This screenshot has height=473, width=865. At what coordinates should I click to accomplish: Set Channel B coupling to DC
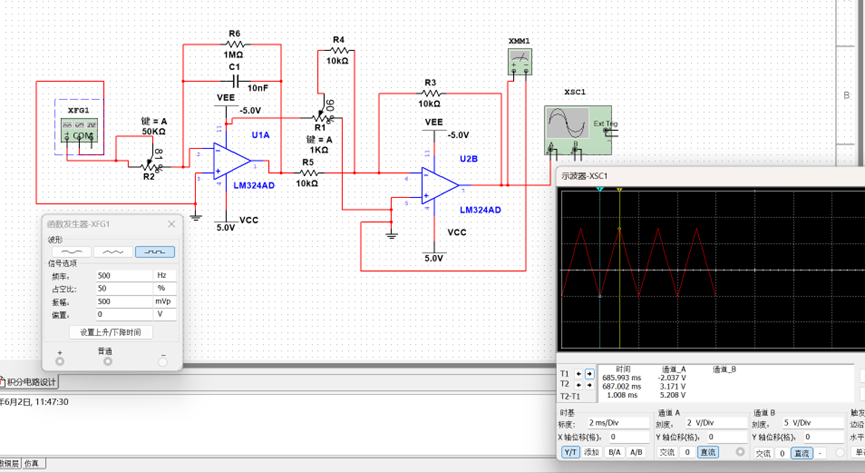[x=802, y=453]
